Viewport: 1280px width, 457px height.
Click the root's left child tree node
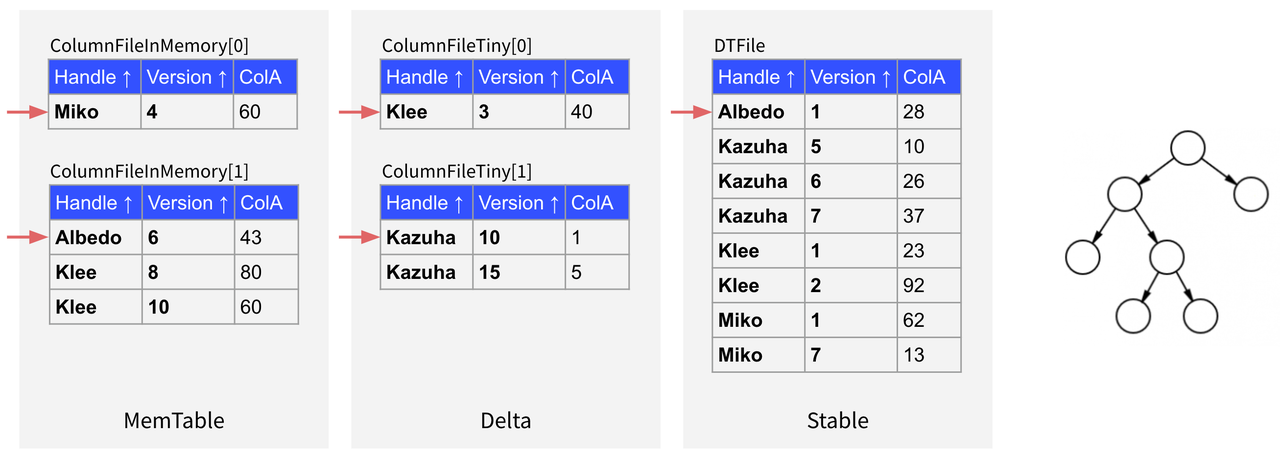click(x=1124, y=194)
